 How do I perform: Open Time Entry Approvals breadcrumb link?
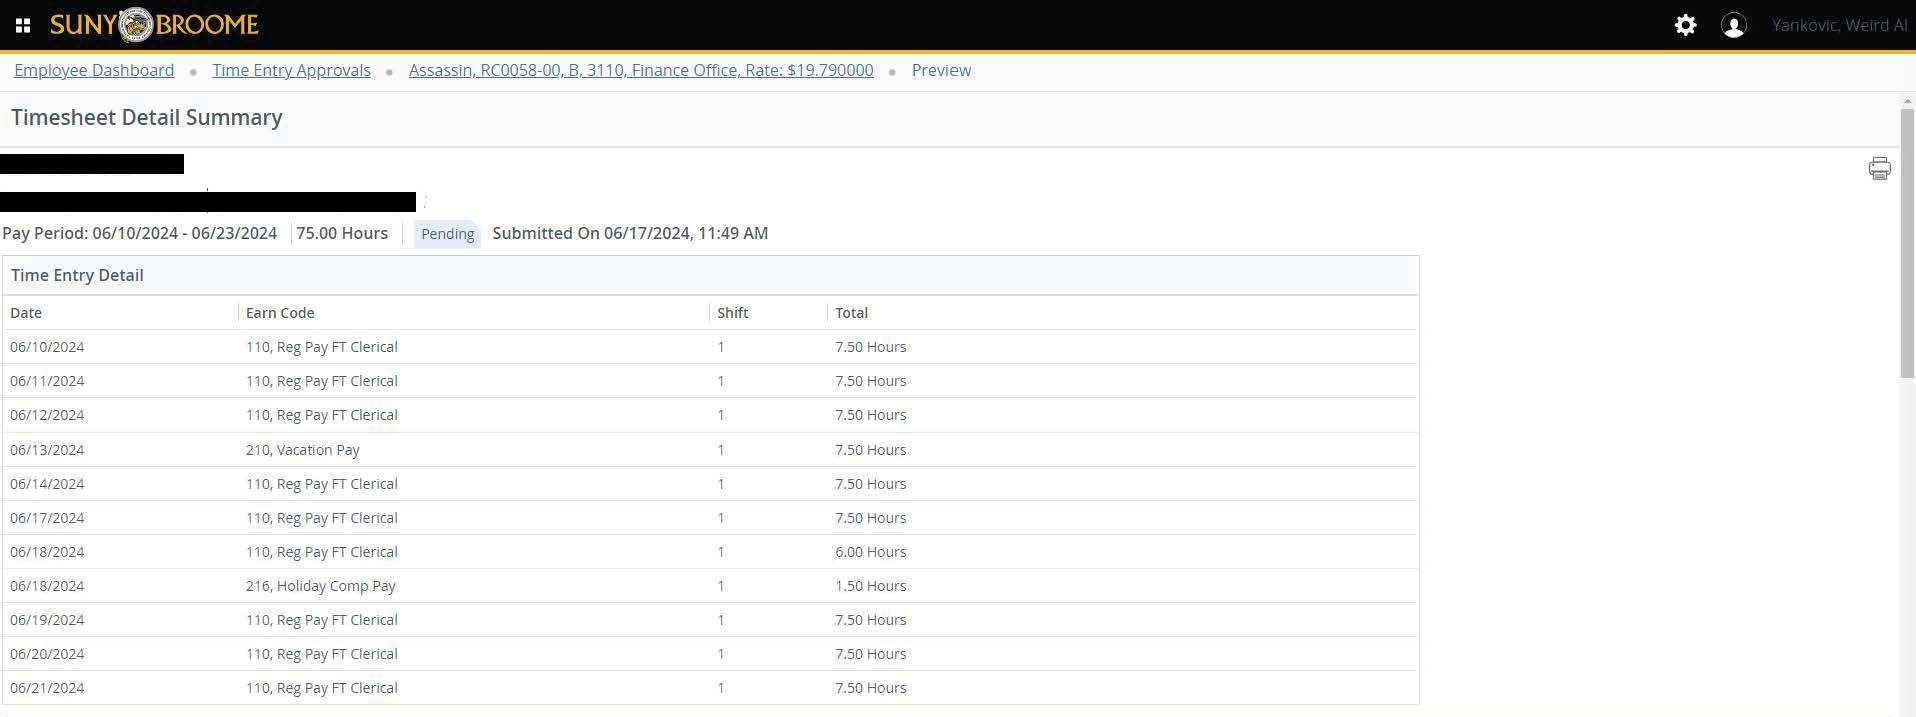(291, 70)
